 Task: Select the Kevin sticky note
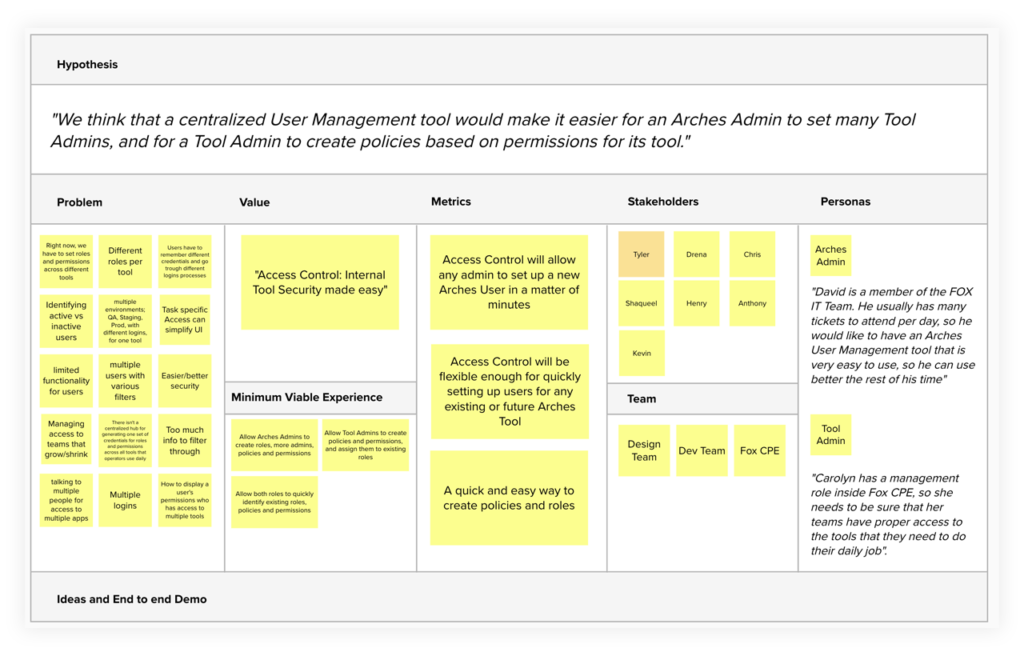coord(641,353)
